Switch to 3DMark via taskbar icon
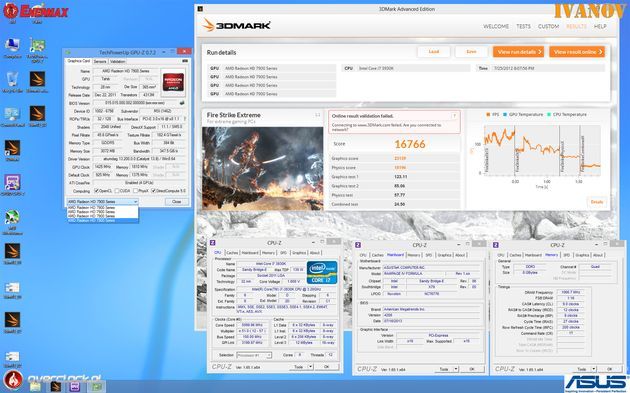The image size is (630, 393). (x=55, y=387)
